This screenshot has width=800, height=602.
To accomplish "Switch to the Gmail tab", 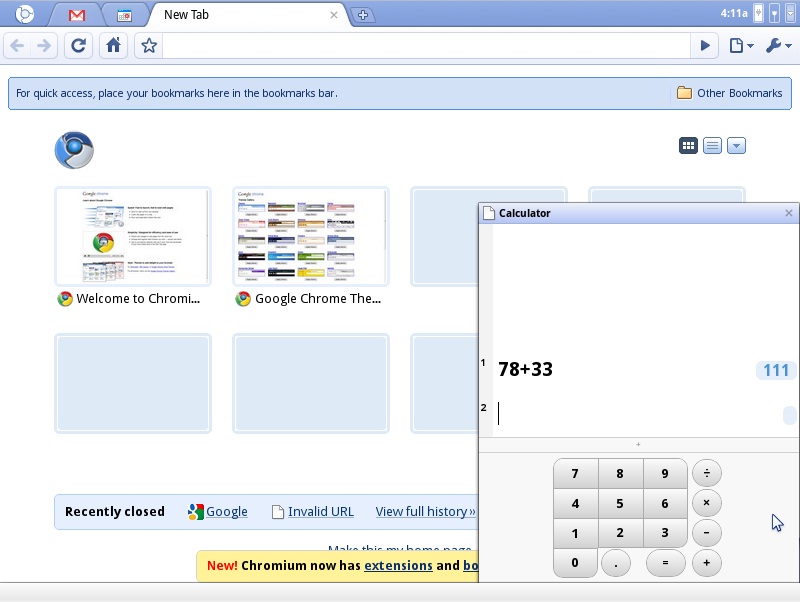I will [77, 15].
